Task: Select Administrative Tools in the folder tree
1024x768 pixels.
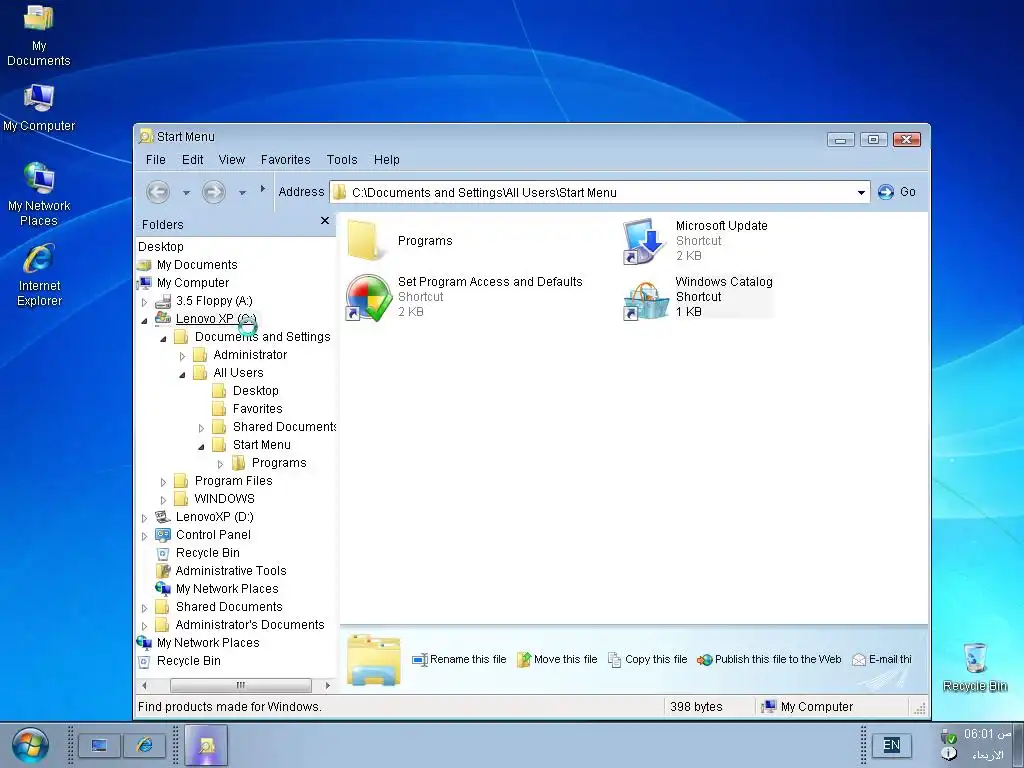Action: (x=231, y=571)
